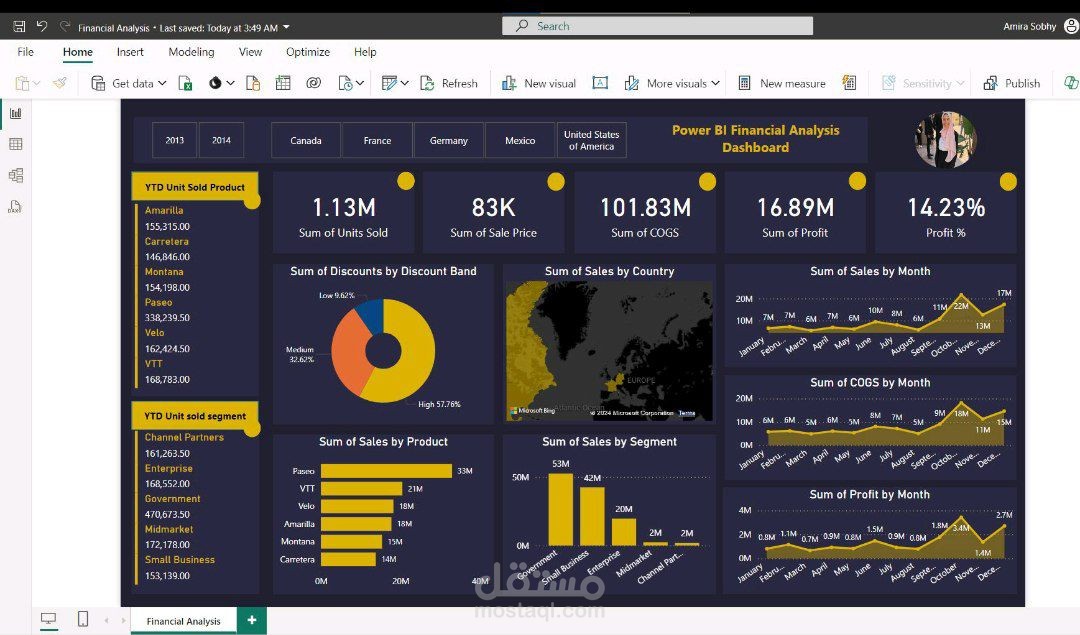
Task: Insert a text box via its icon
Action: (x=600, y=83)
